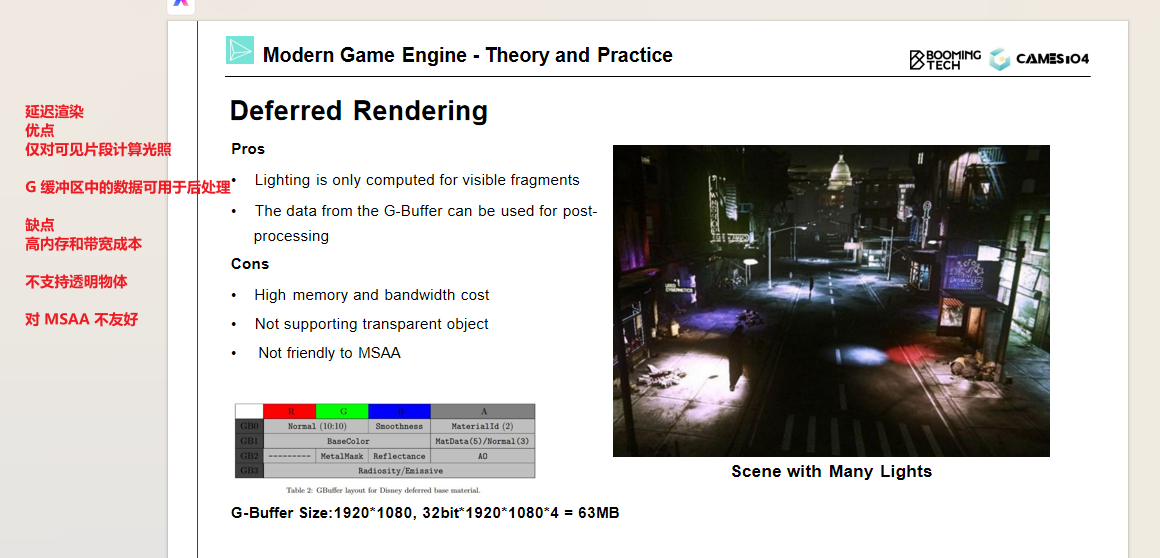Click the teal paper plane slide icon
Screen dimensions: 1160x558
coord(240,50)
